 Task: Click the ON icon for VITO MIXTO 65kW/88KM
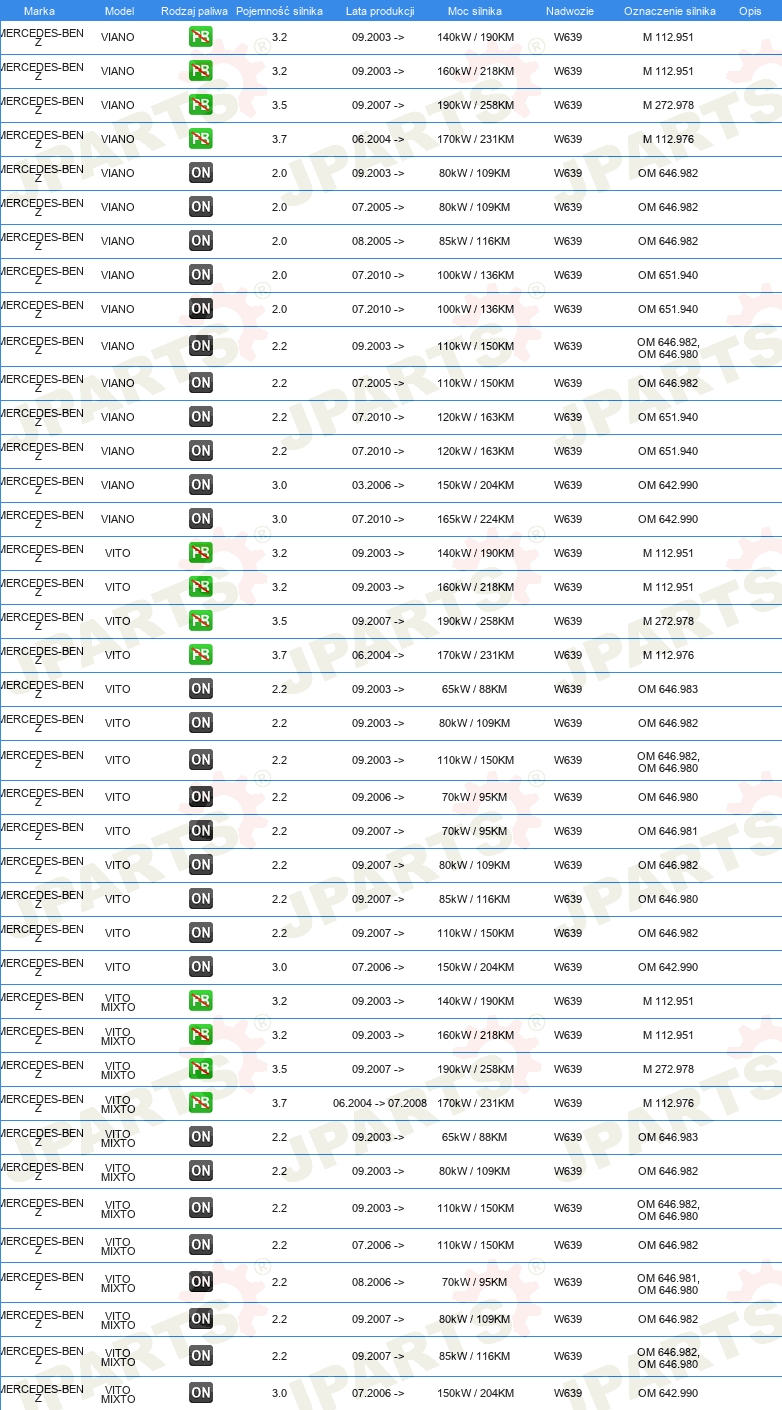[200, 1137]
